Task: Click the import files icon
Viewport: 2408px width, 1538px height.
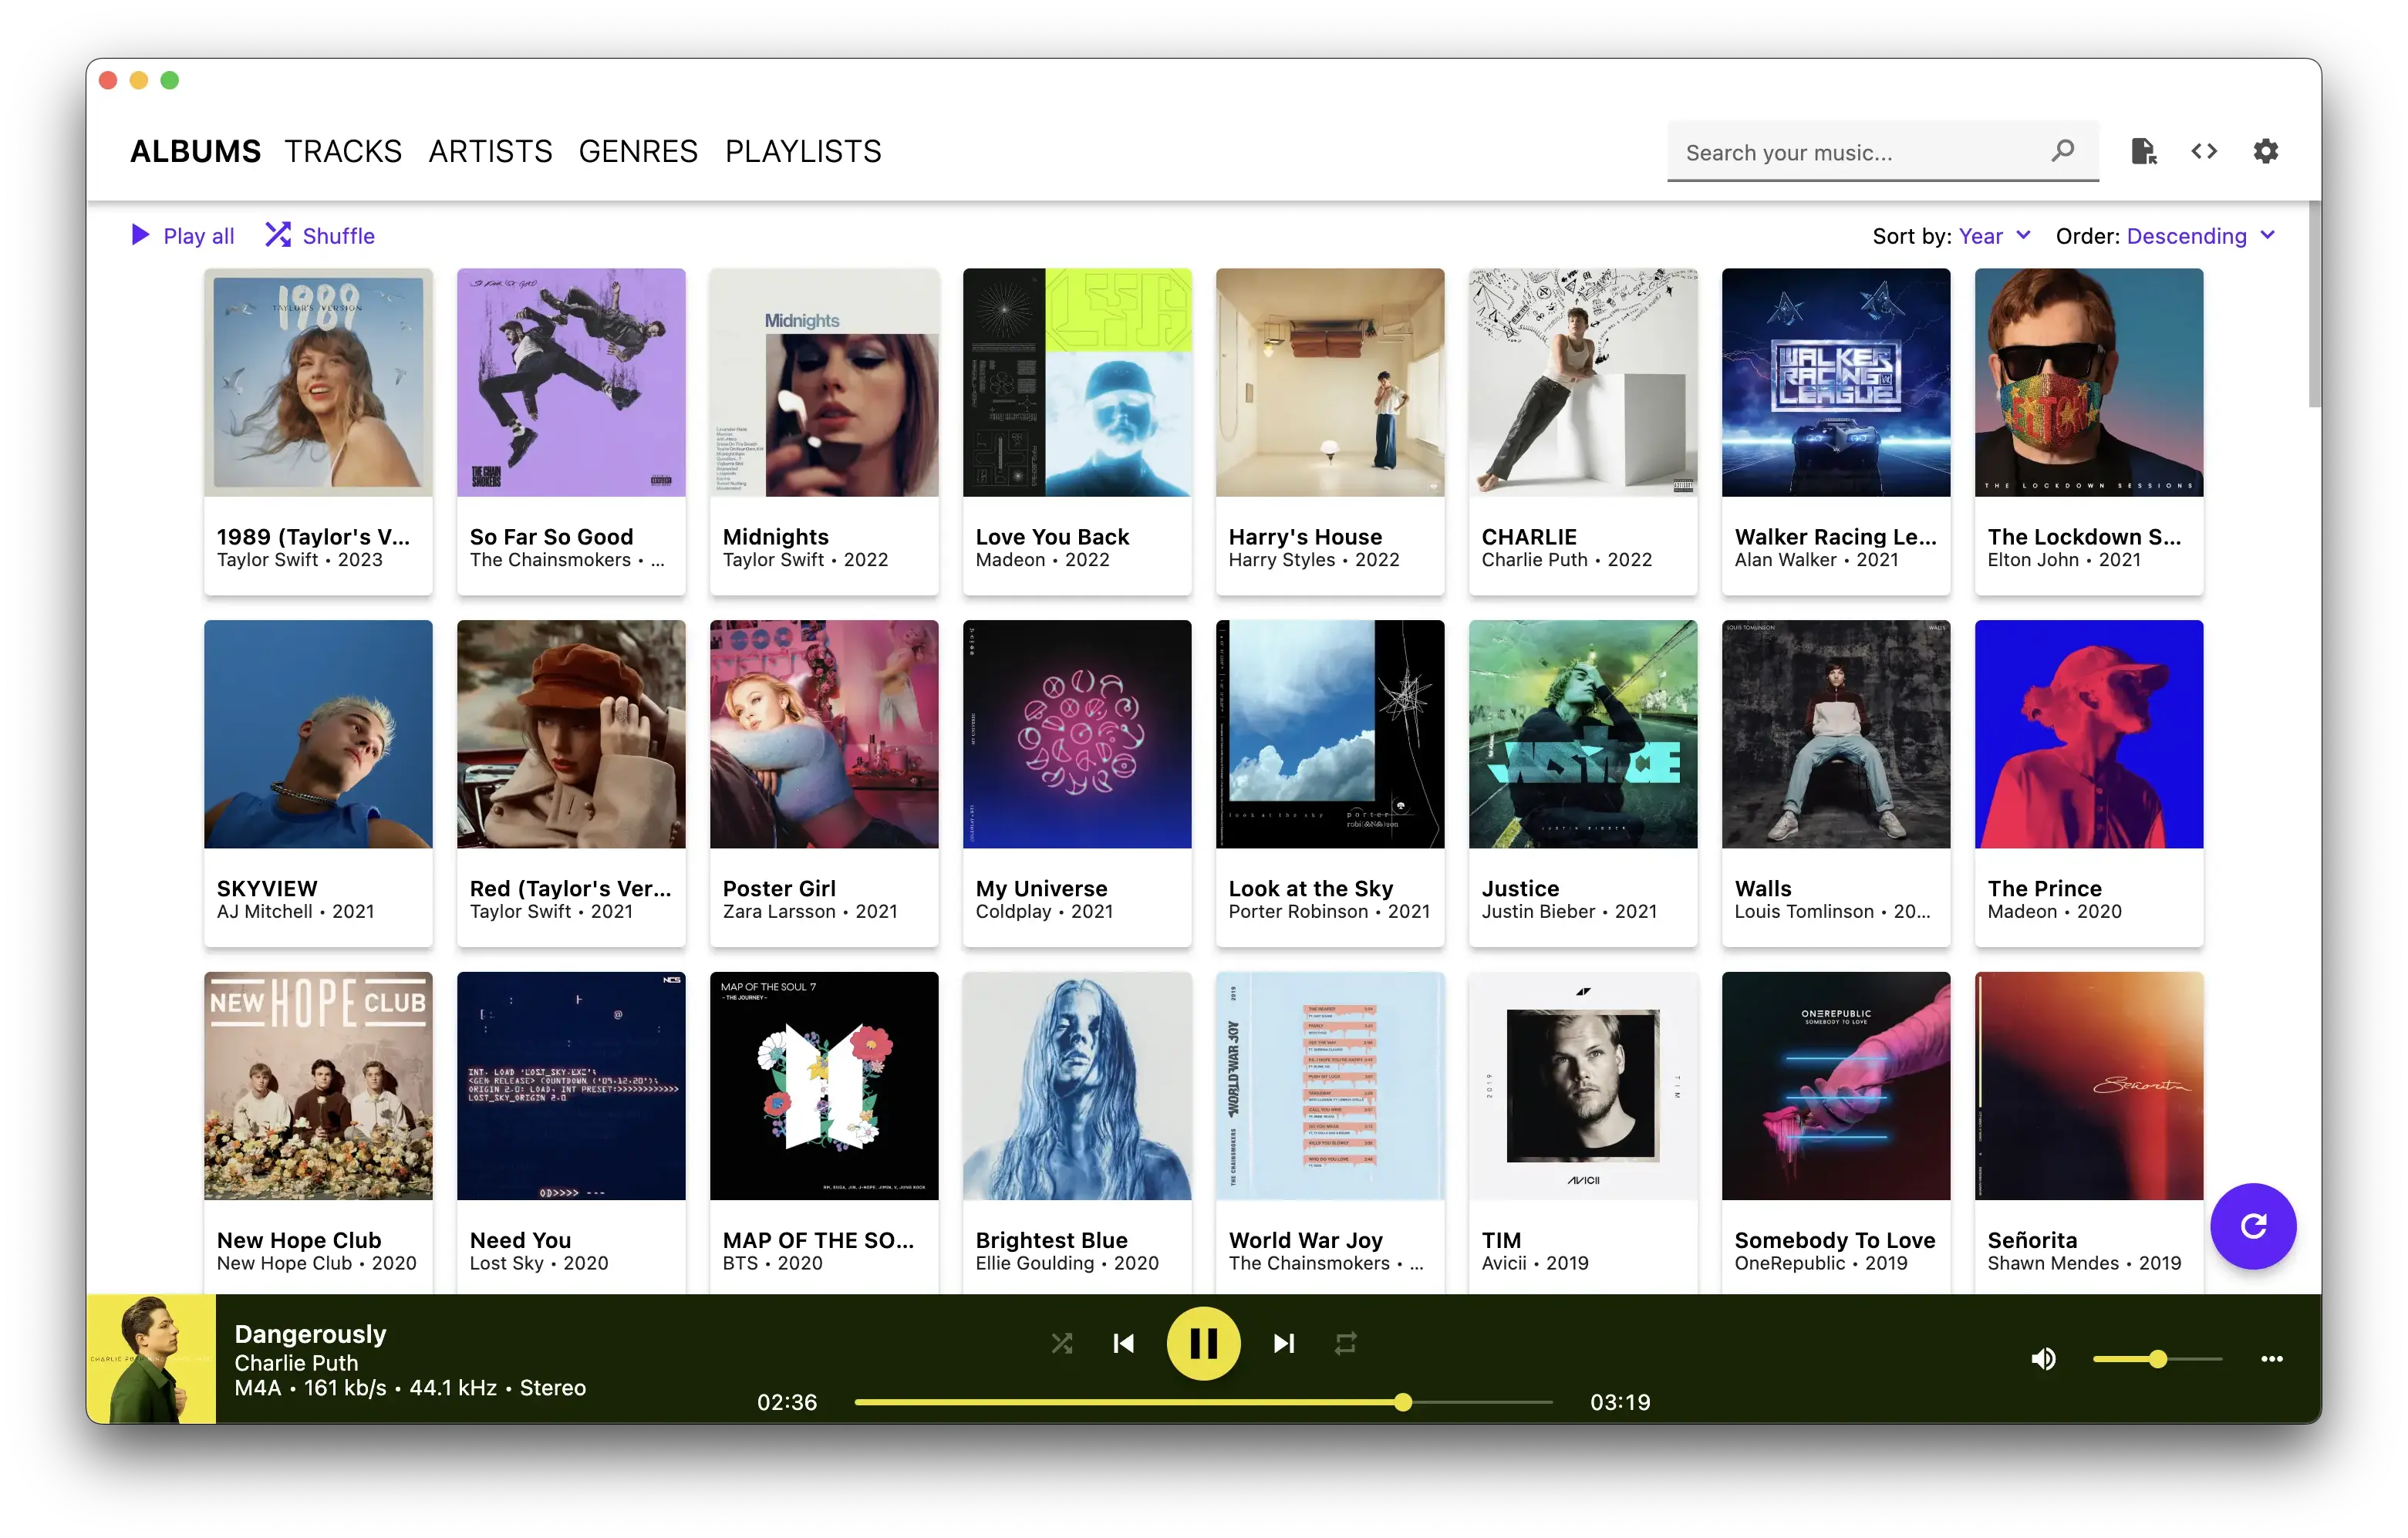Action: tap(2143, 151)
